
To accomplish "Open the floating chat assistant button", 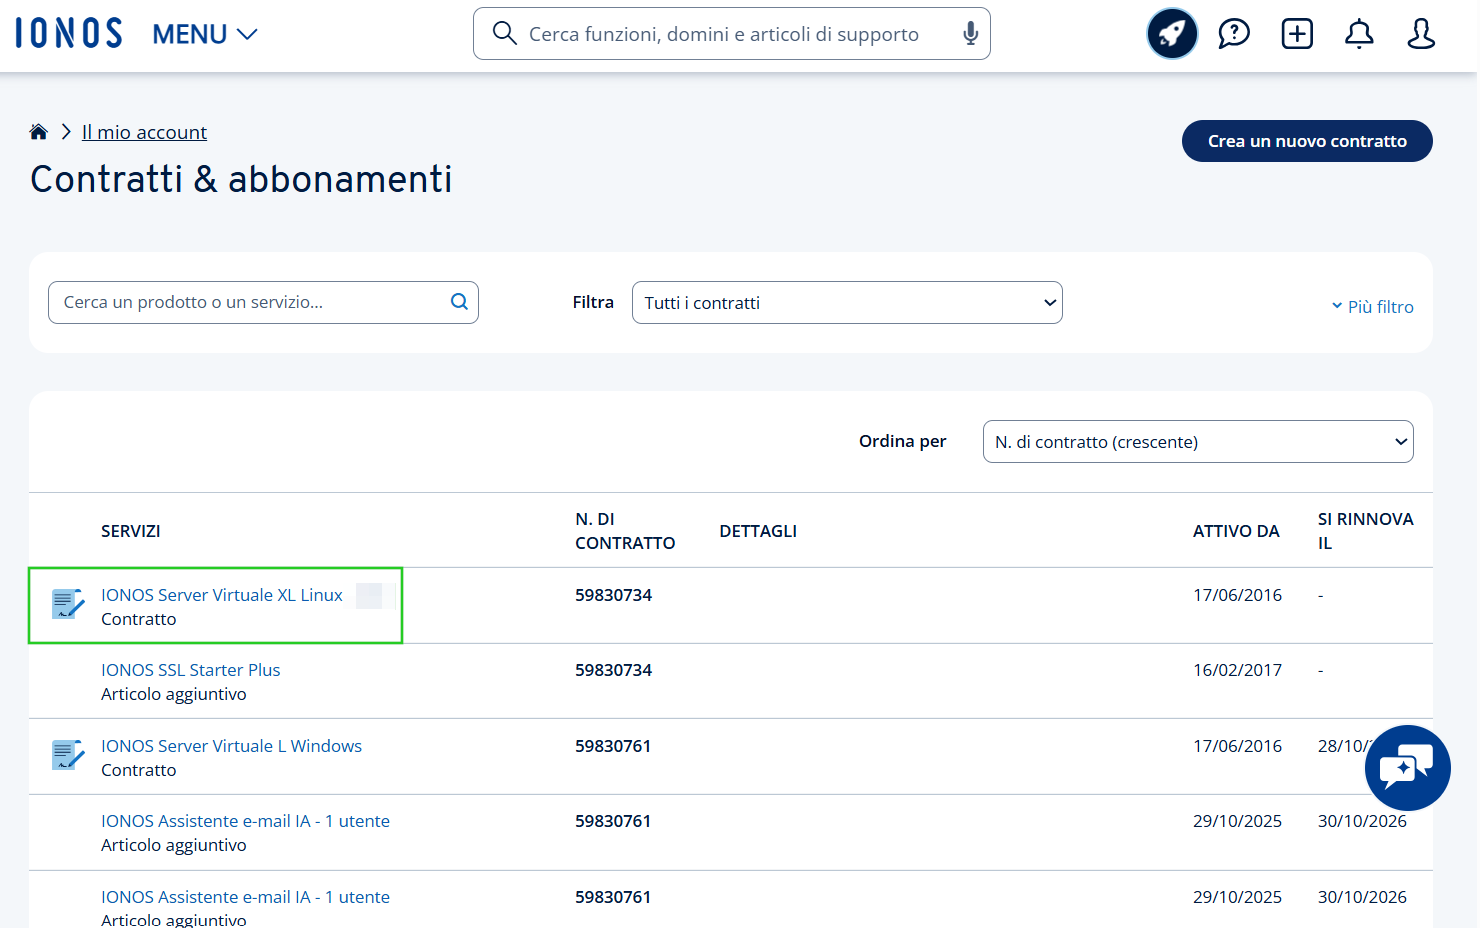I will (x=1407, y=768).
